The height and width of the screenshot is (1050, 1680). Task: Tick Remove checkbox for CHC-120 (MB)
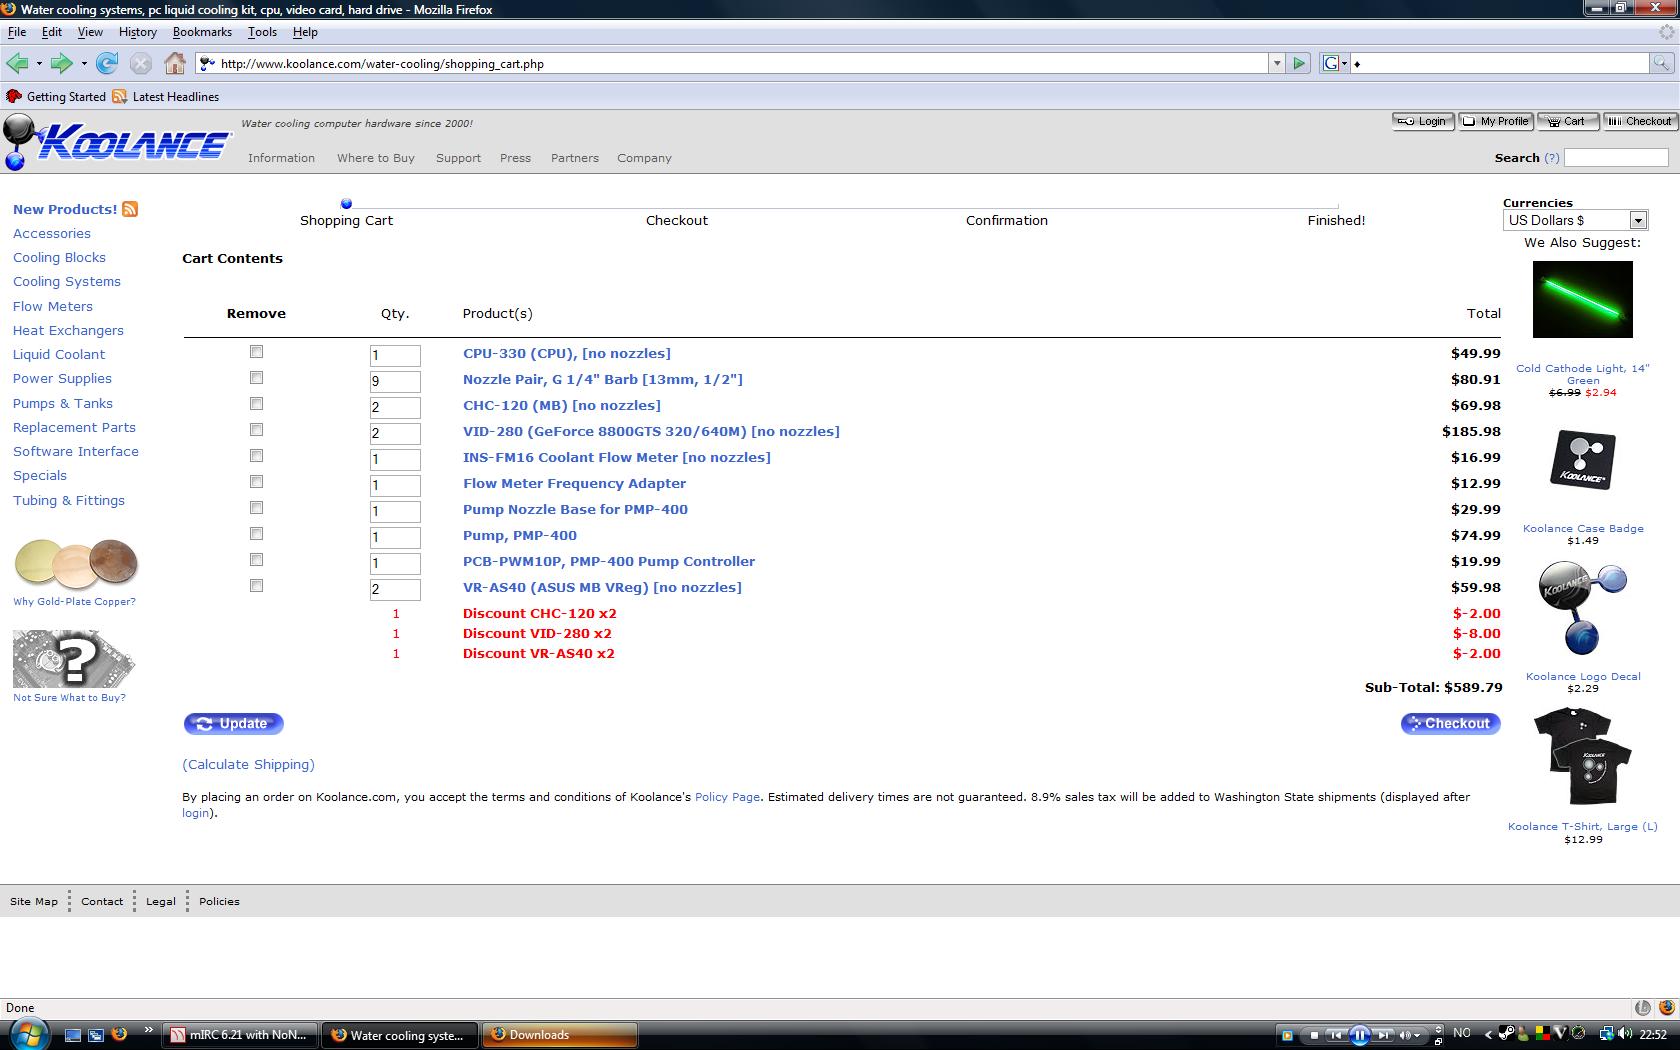pyautogui.click(x=256, y=404)
